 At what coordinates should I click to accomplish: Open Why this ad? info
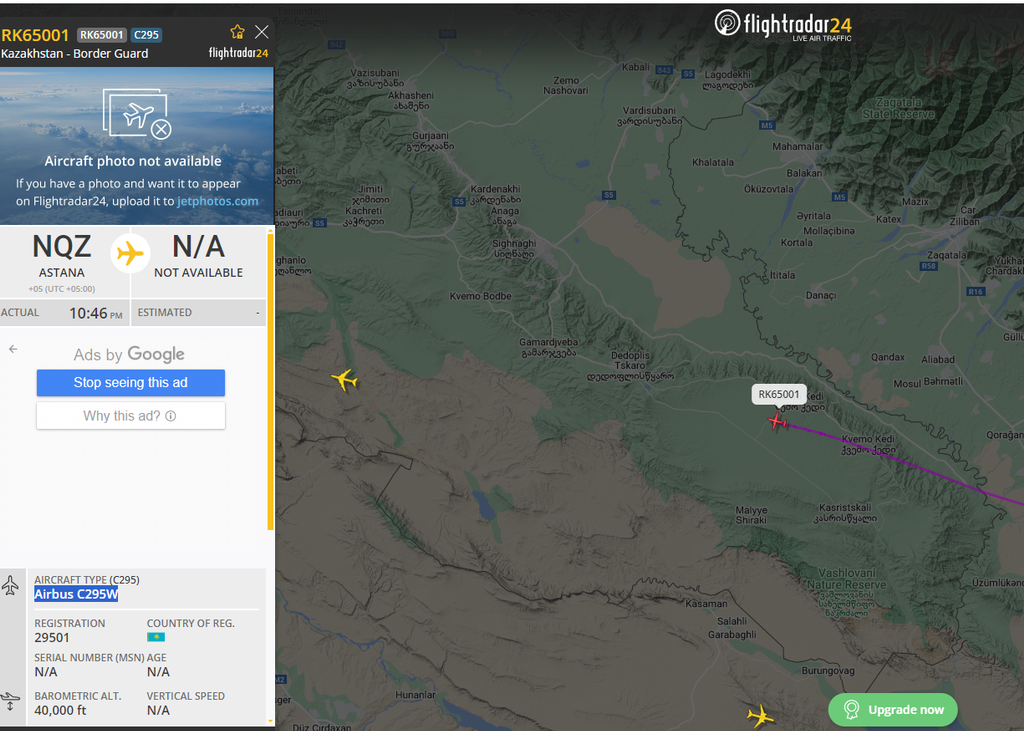(131, 416)
